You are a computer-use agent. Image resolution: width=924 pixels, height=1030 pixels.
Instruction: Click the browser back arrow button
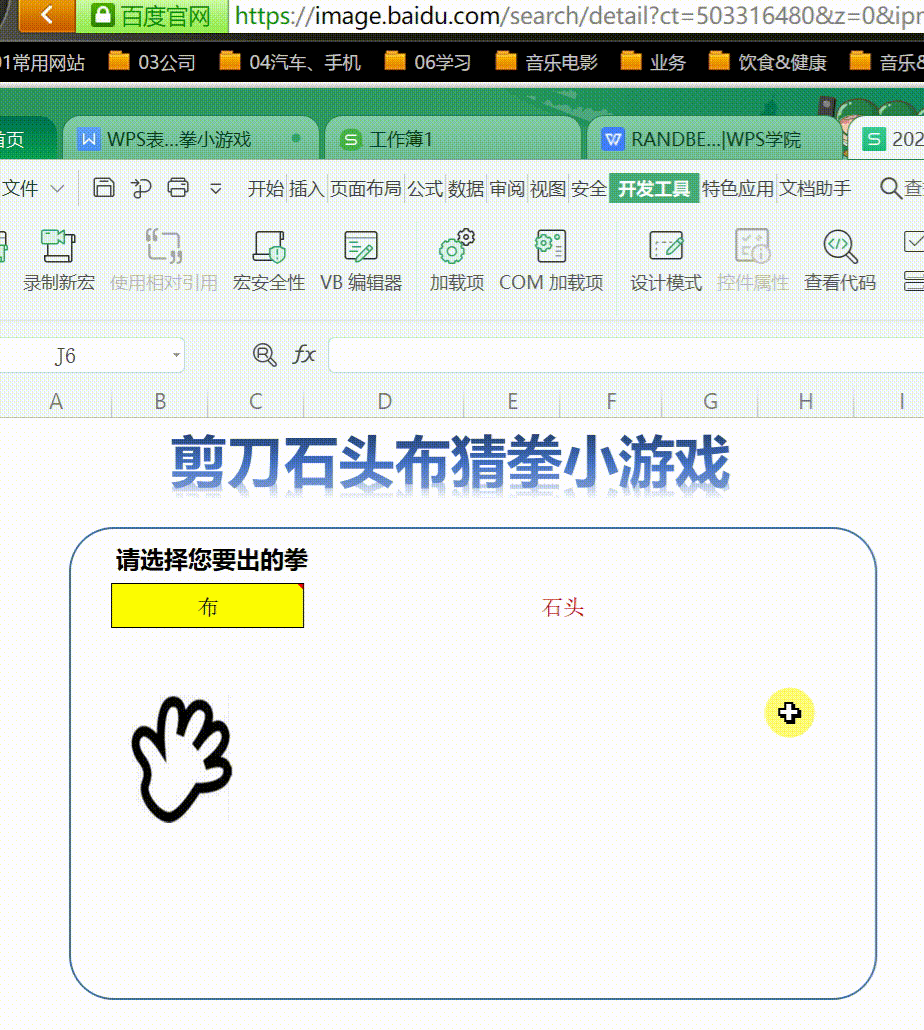pyautogui.click(x=47, y=15)
